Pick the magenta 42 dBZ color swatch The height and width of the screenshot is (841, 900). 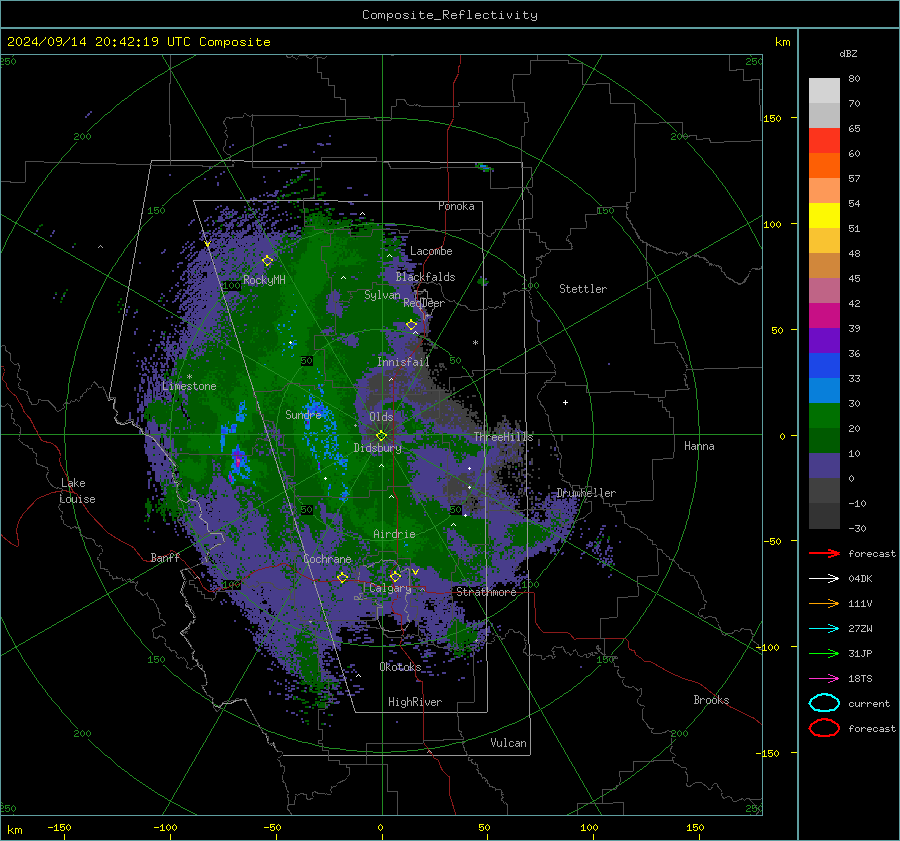pos(824,316)
